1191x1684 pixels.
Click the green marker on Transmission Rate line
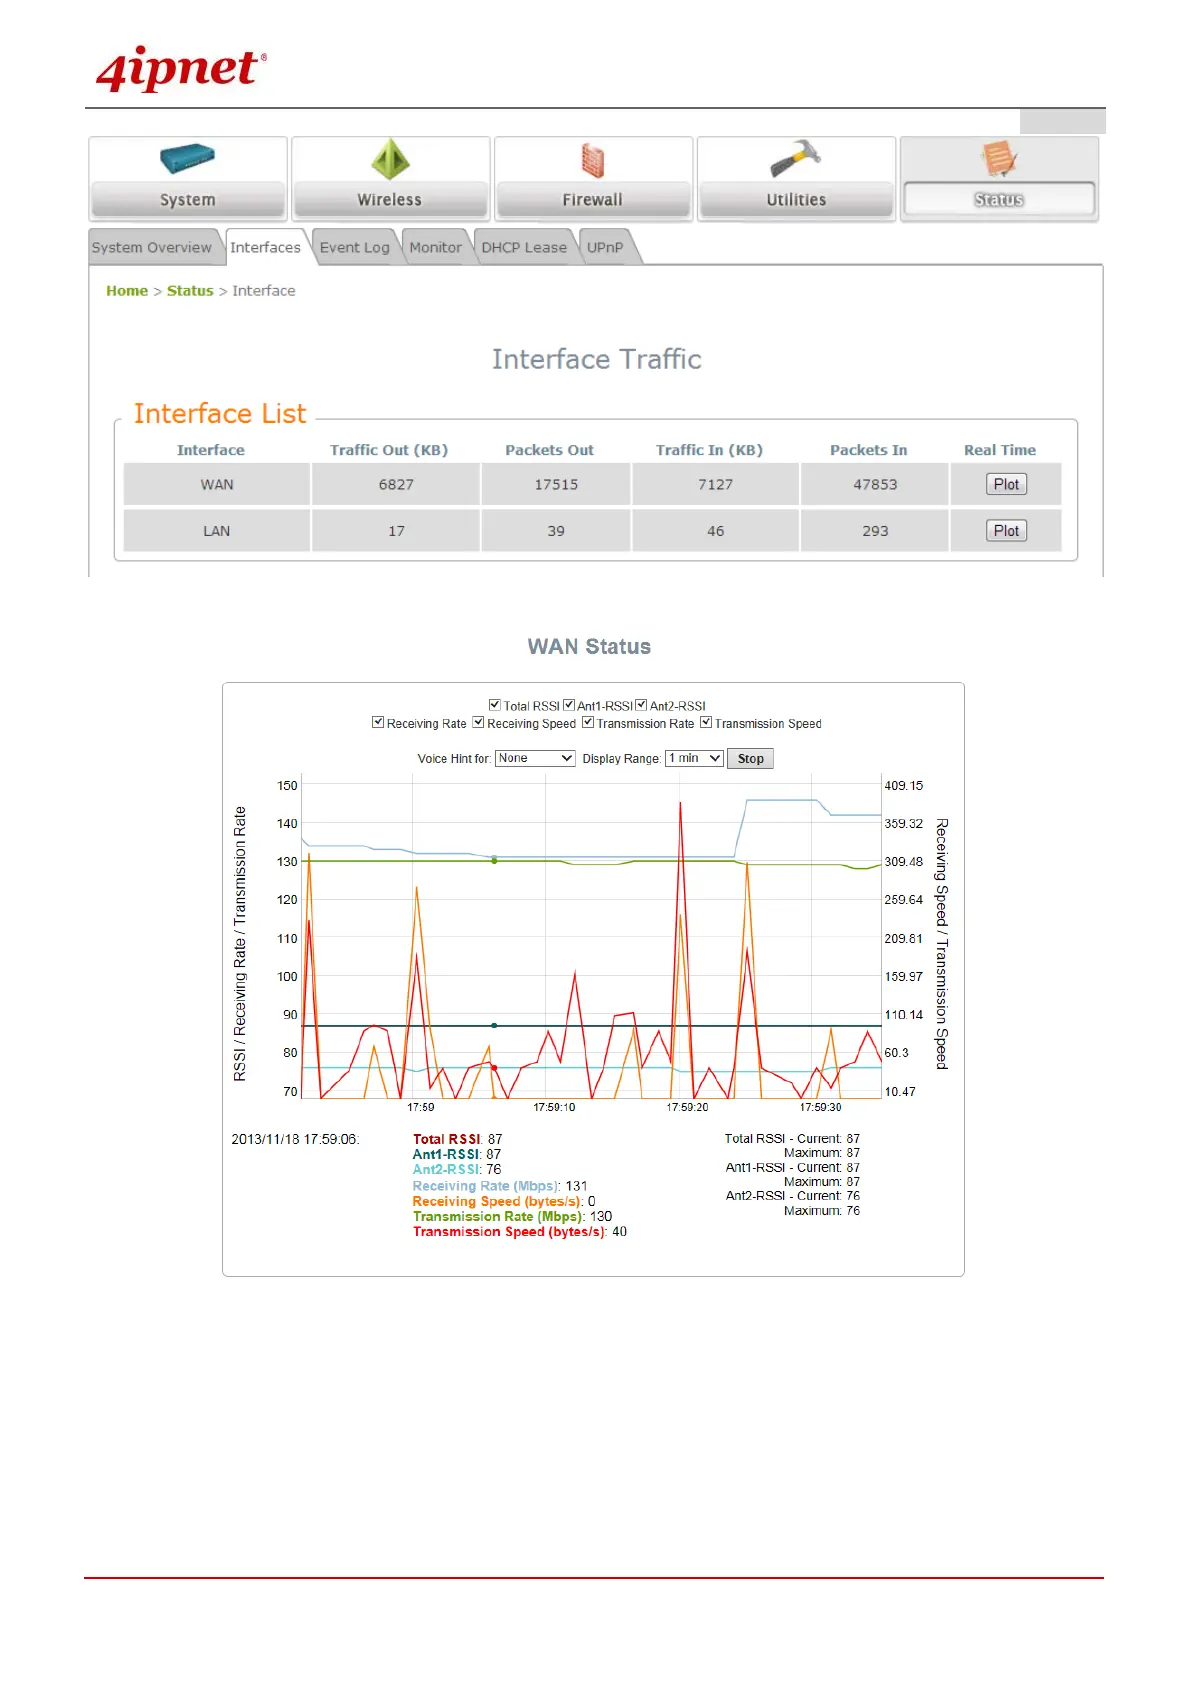[x=494, y=861]
